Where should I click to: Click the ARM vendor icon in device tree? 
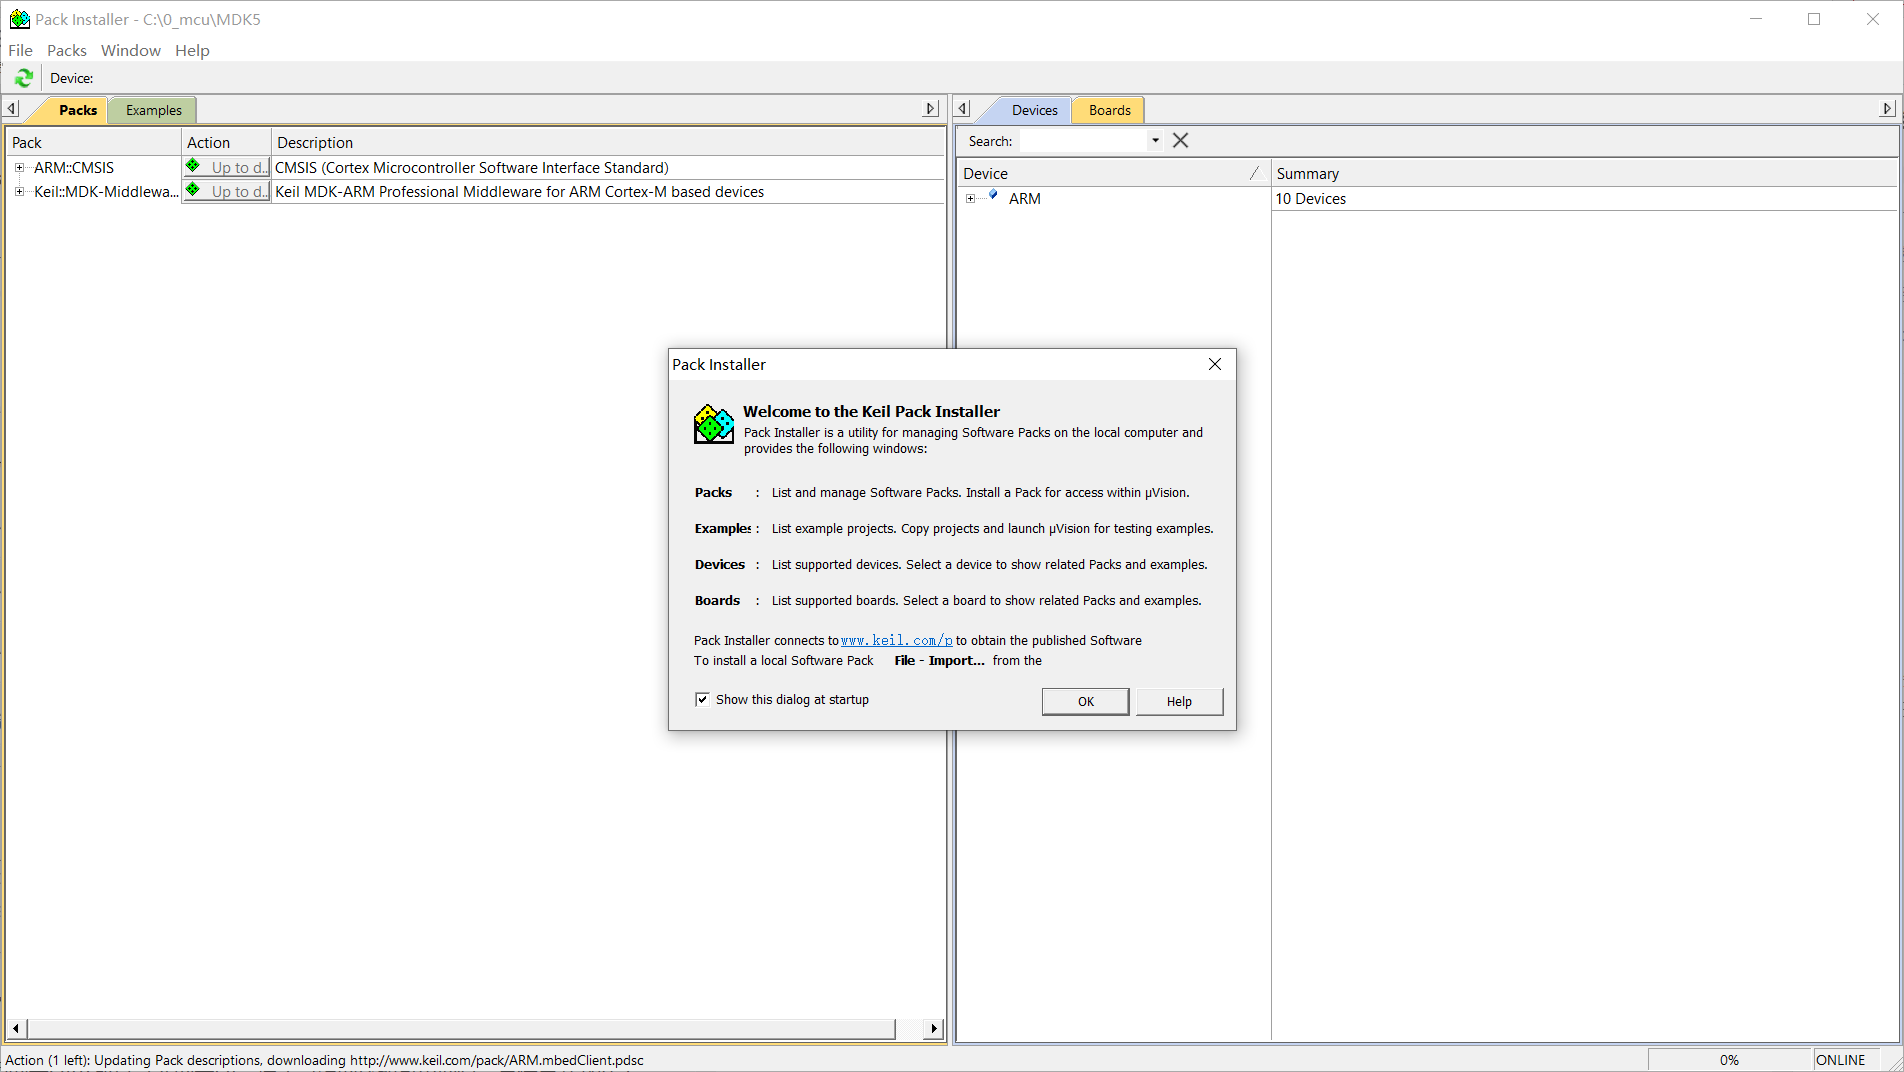point(993,196)
